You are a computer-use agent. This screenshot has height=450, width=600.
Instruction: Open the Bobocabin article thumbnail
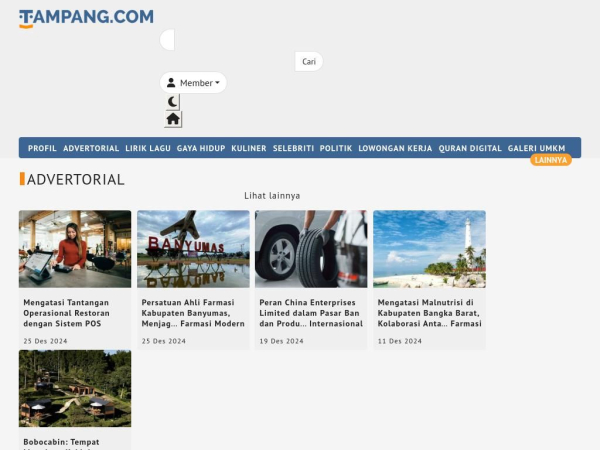(x=75, y=388)
